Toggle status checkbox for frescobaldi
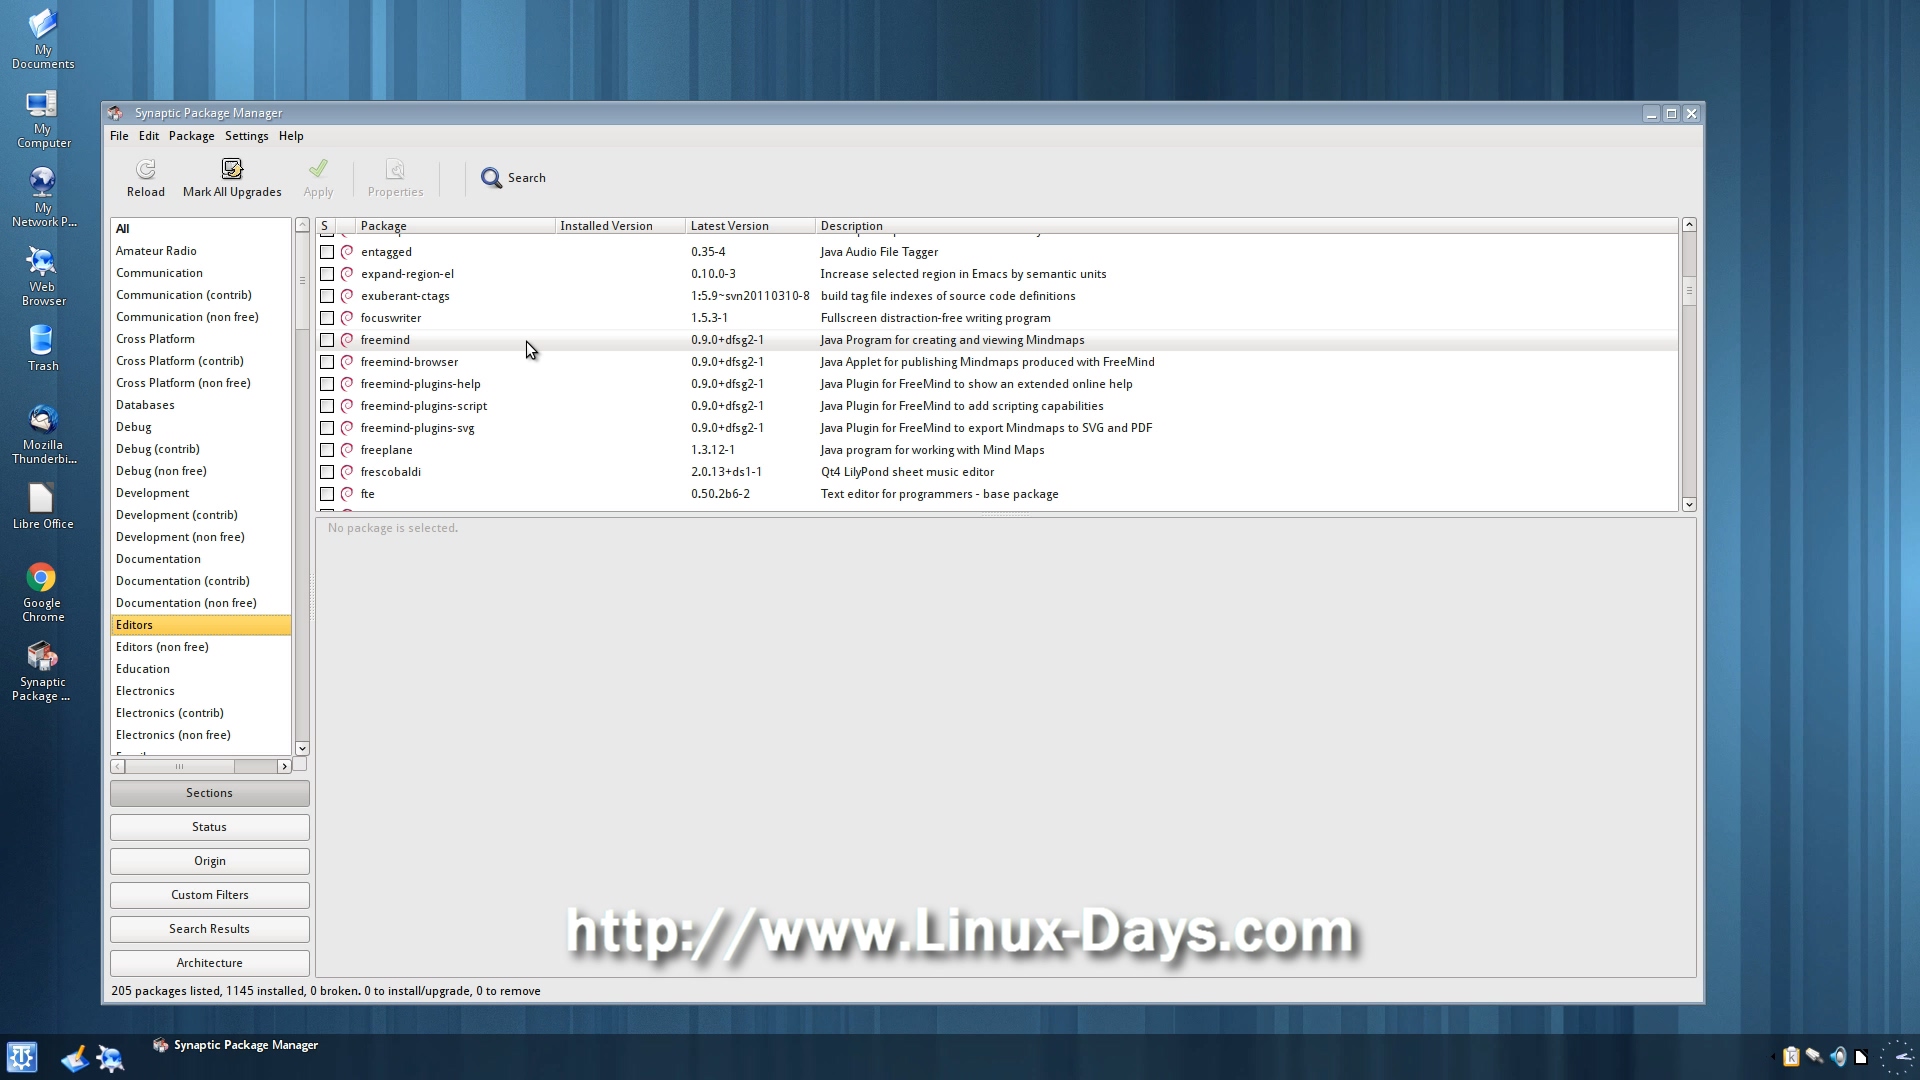 (327, 472)
